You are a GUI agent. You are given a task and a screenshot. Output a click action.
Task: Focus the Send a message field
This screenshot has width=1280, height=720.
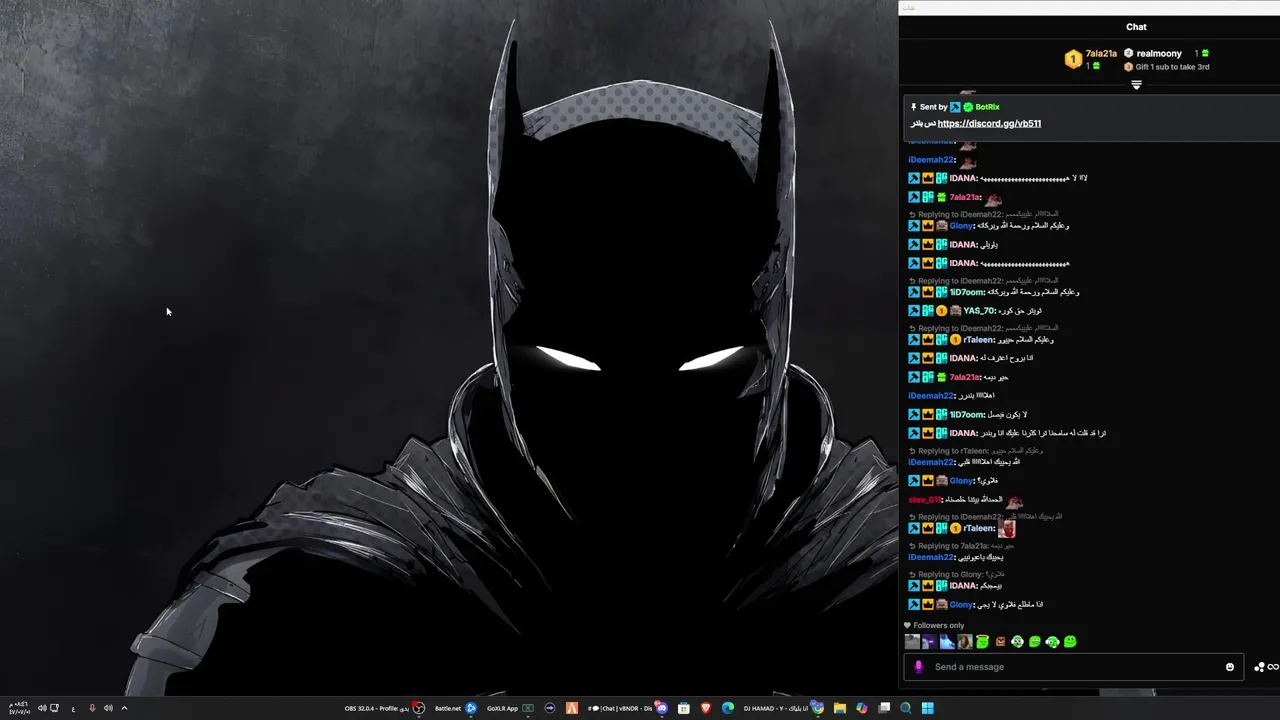(x=1072, y=667)
